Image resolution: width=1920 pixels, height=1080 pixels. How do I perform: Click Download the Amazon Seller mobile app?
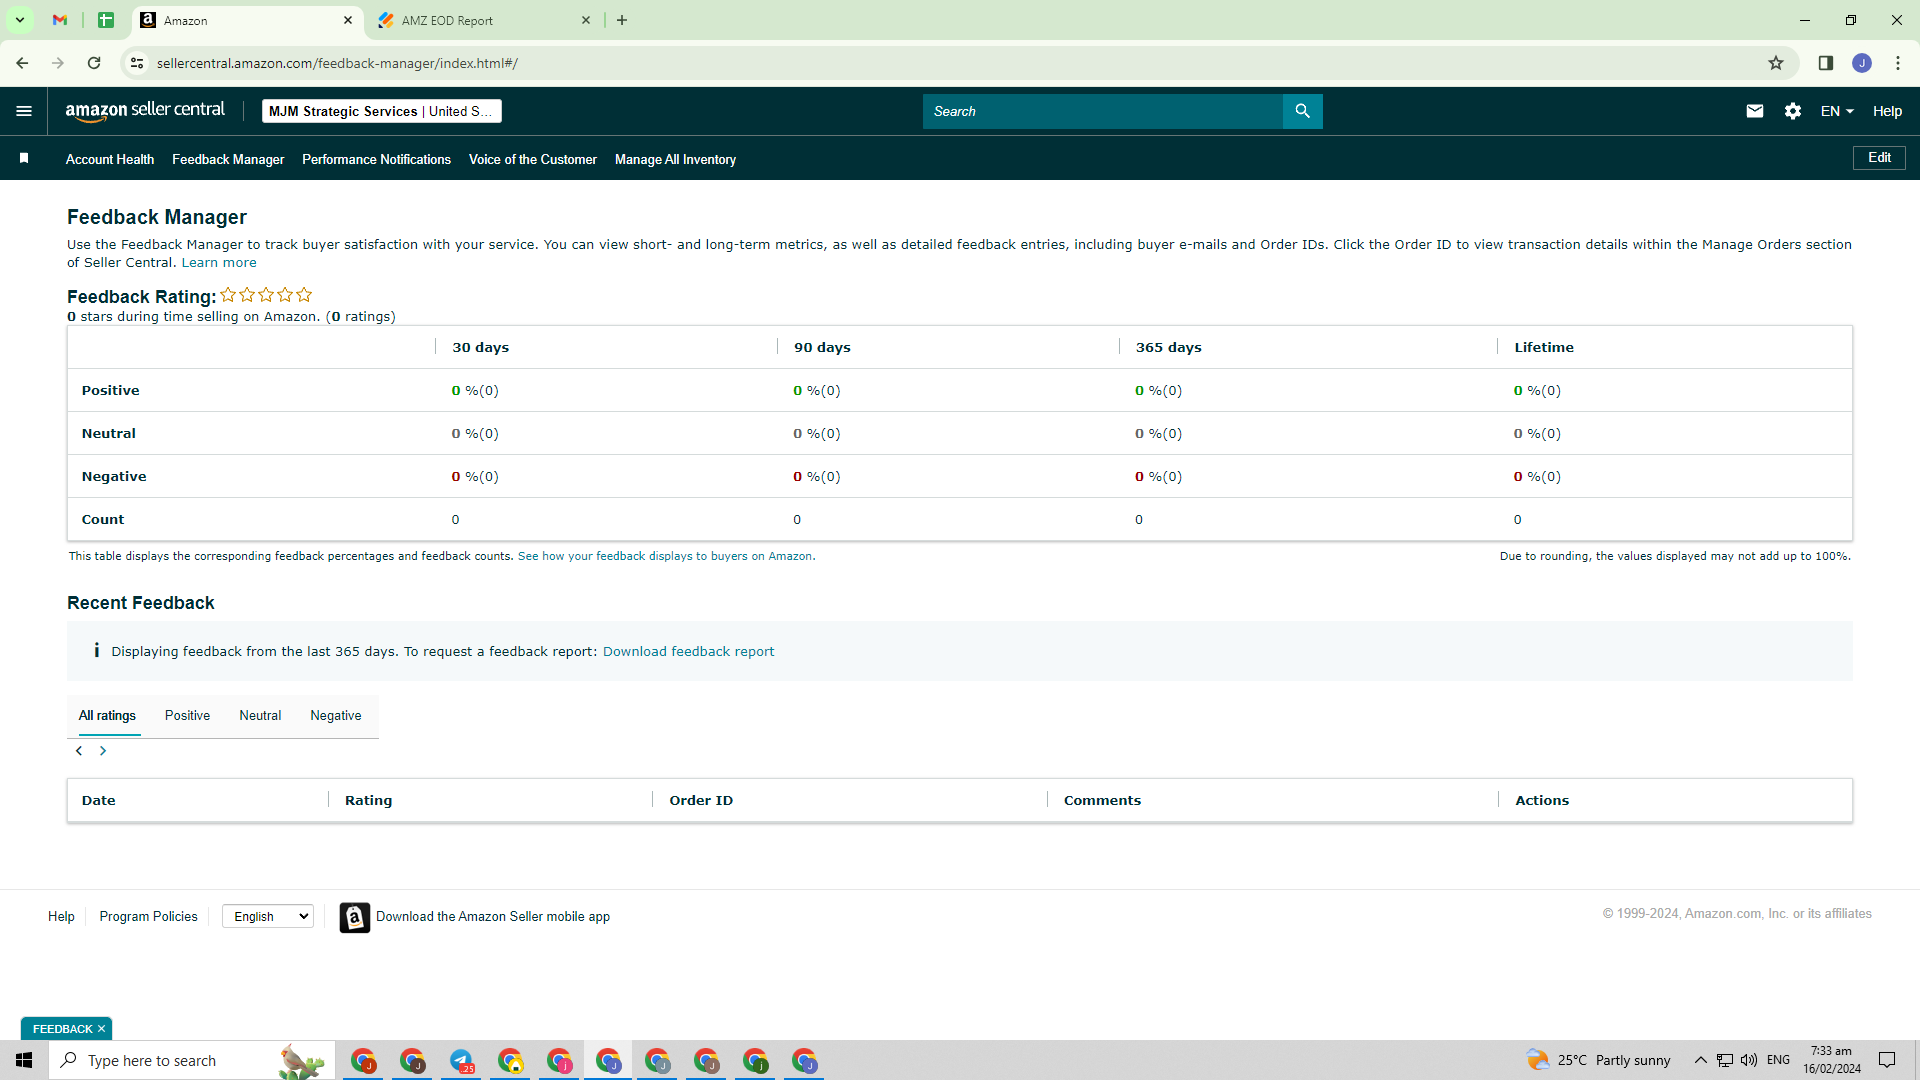pyautogui.click(x=493, y=917)
